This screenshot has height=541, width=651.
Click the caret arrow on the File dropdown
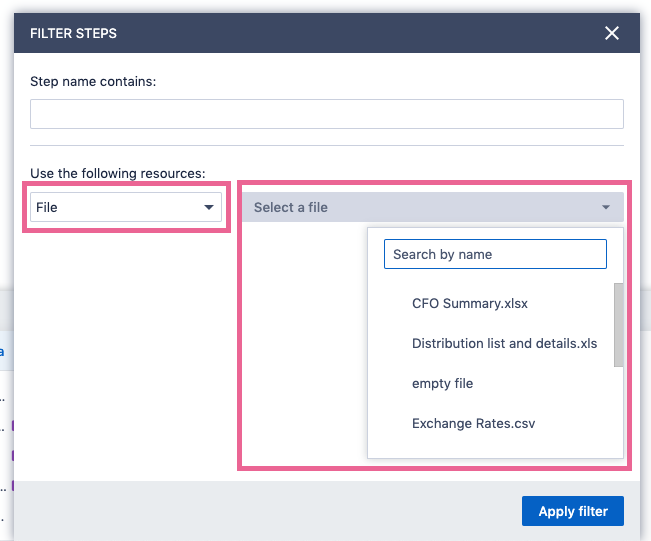point(209,207)
